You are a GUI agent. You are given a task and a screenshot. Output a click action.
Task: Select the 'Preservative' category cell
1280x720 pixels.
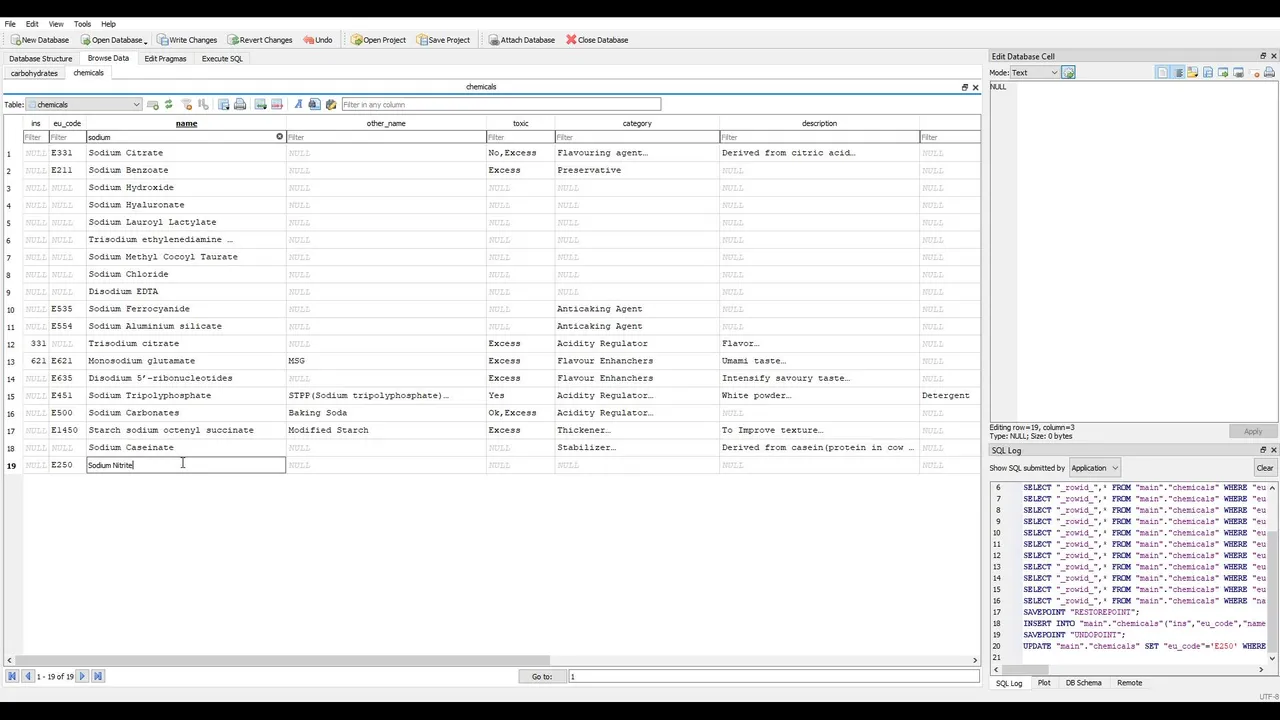(x=637, y=170)
